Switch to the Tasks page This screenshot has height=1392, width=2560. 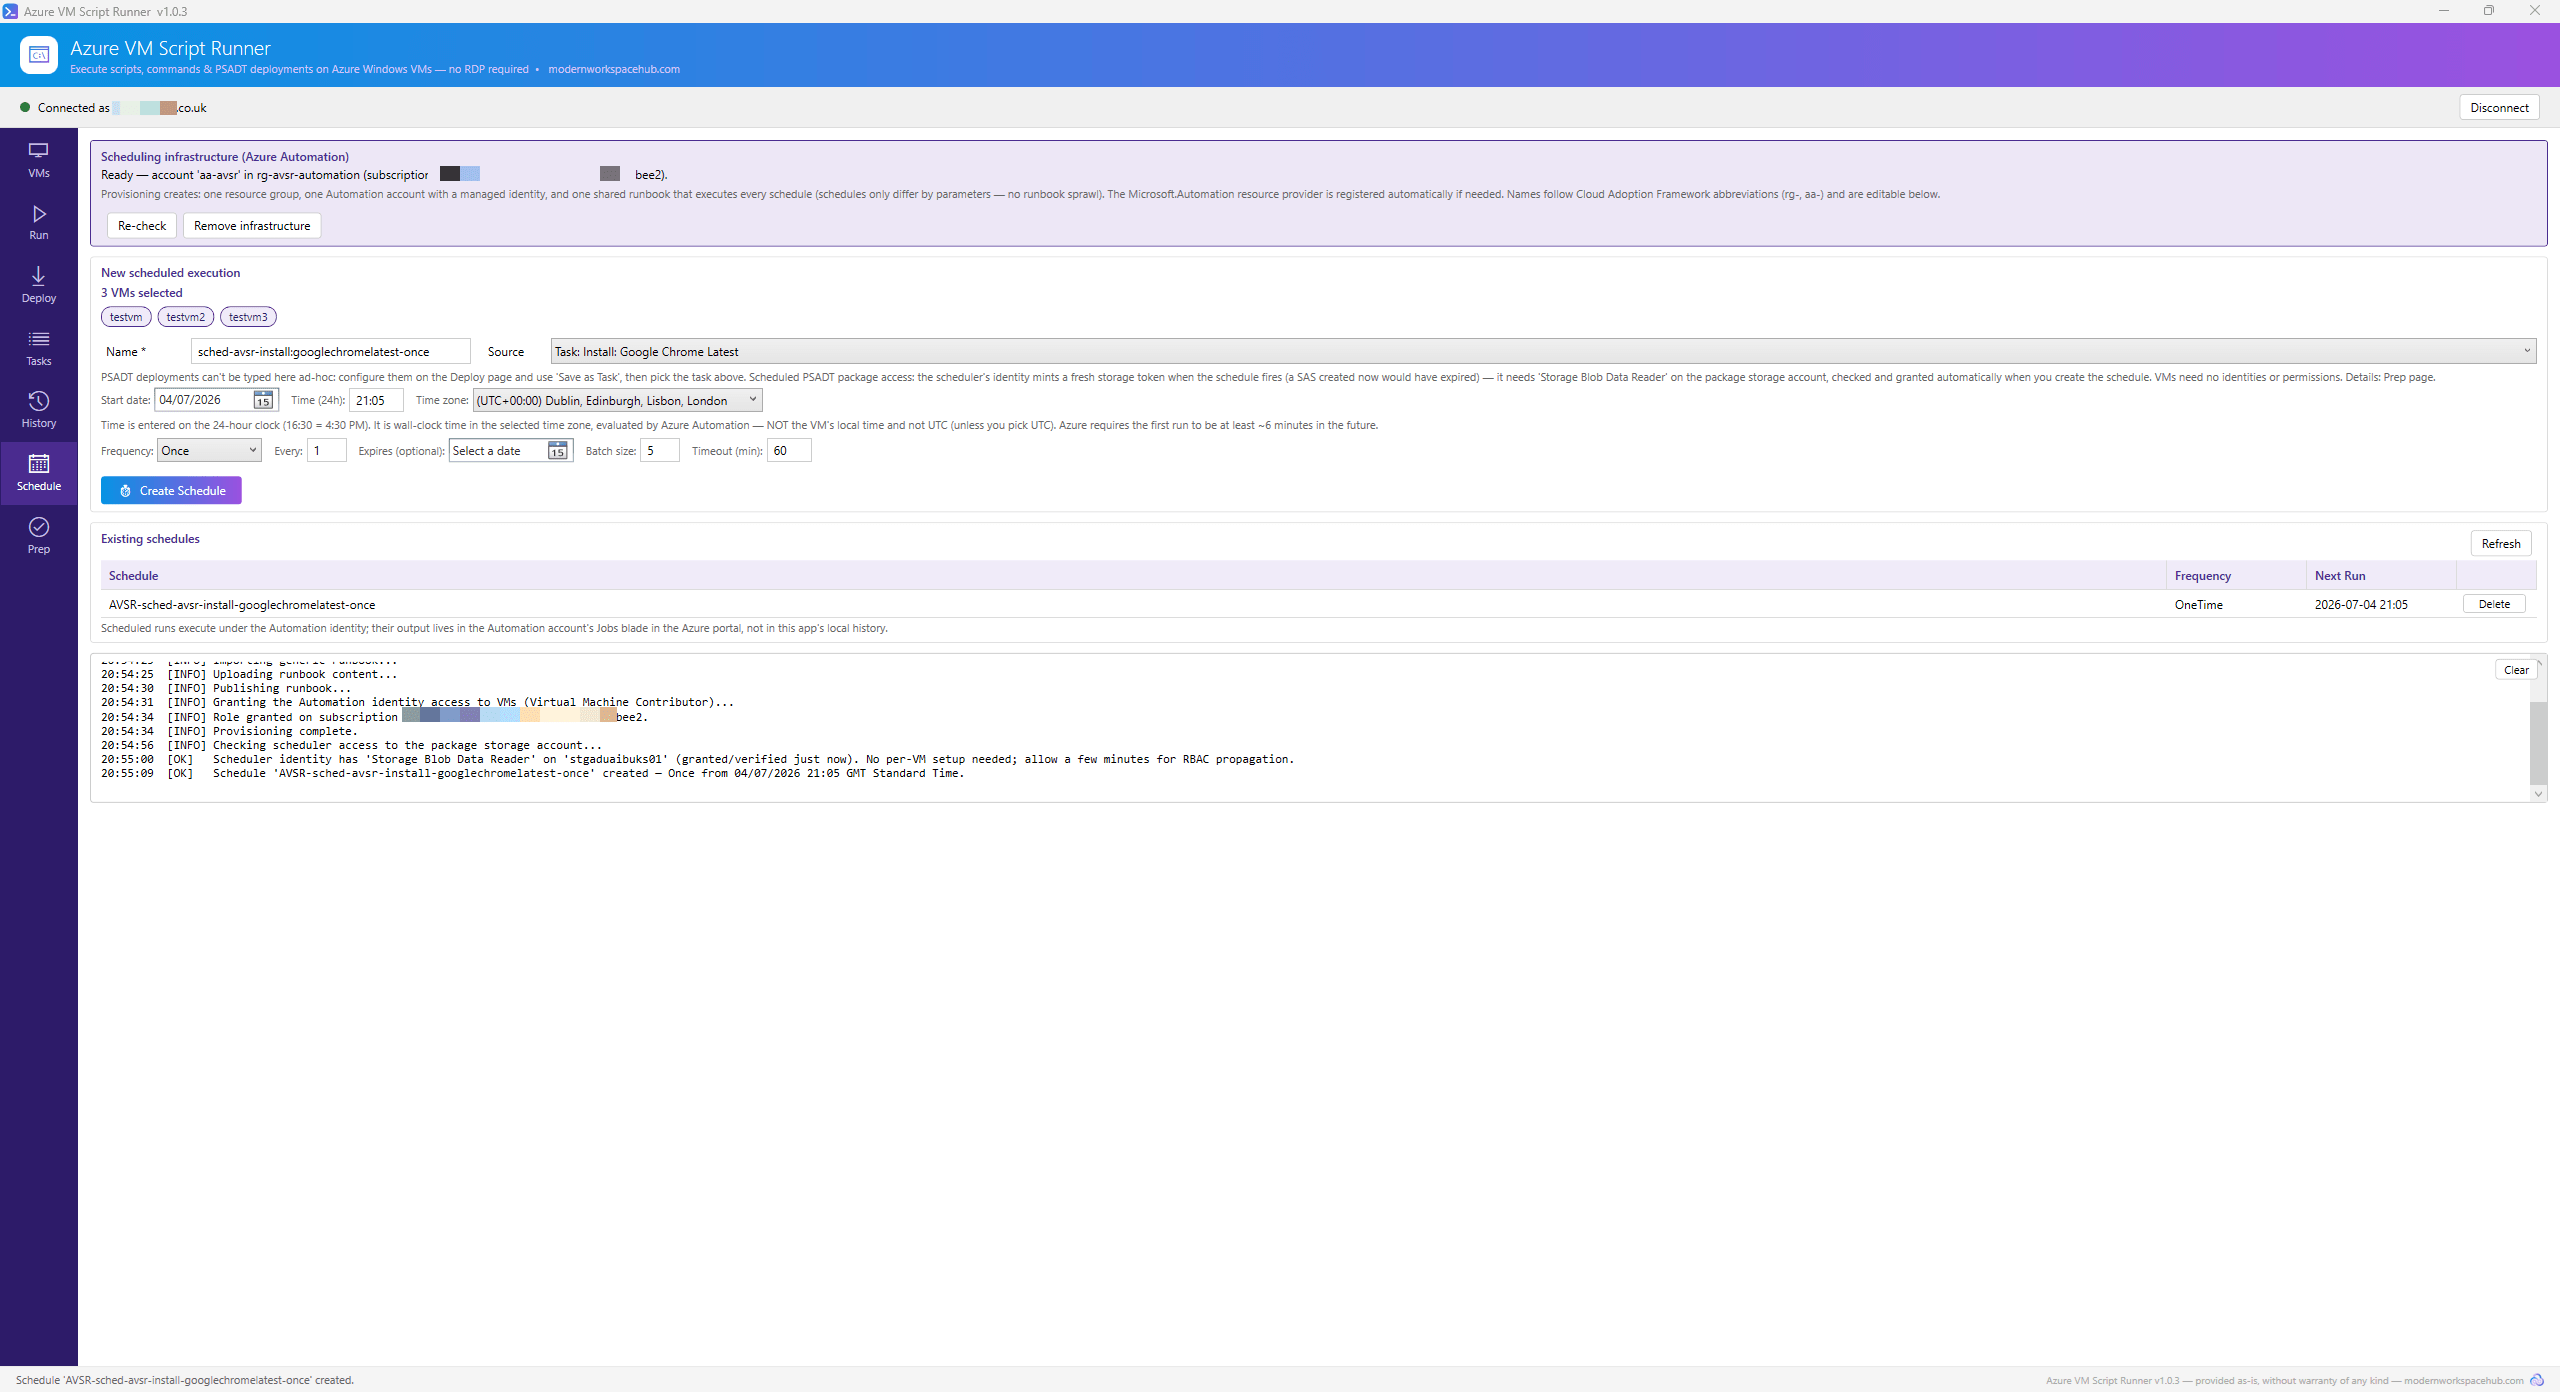coord(38,349)
